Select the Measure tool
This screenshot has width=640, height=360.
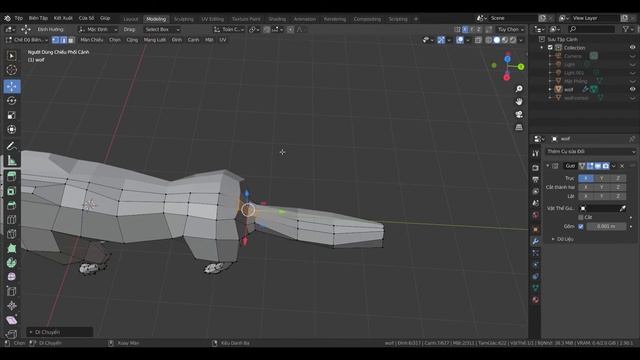[x=11, y=160]
